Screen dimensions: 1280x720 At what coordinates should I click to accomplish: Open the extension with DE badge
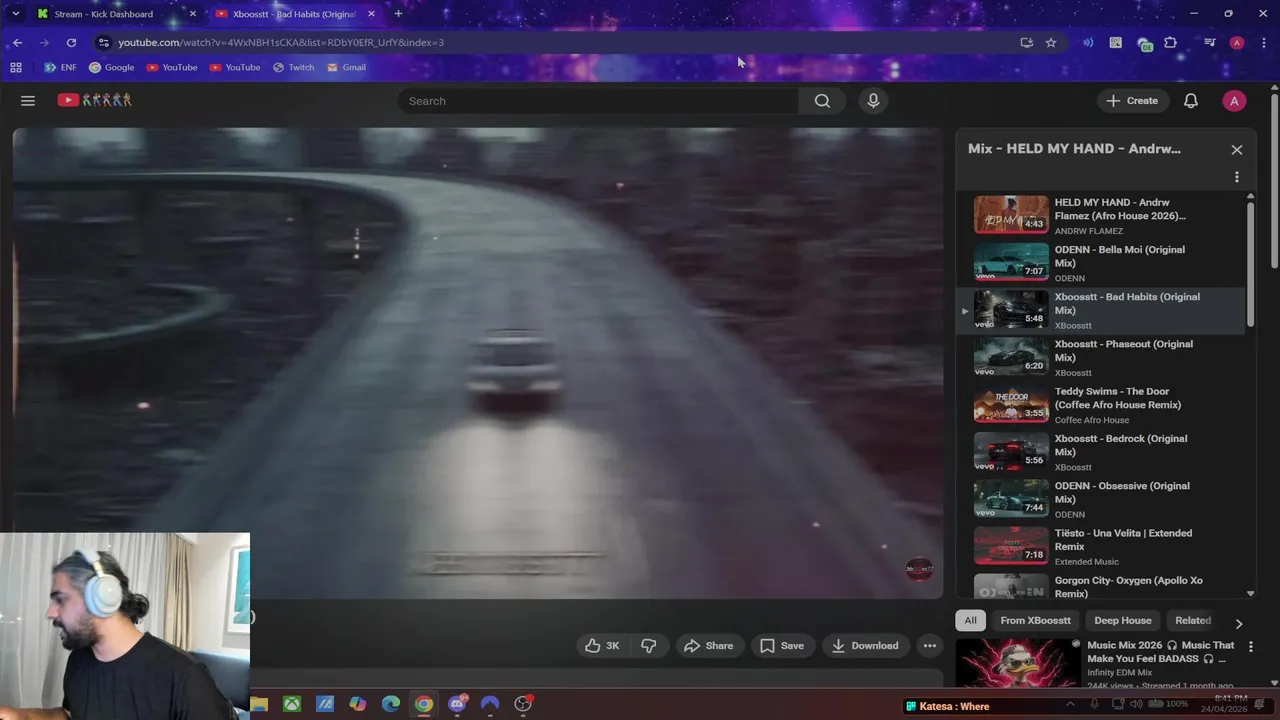point(1143,44)
